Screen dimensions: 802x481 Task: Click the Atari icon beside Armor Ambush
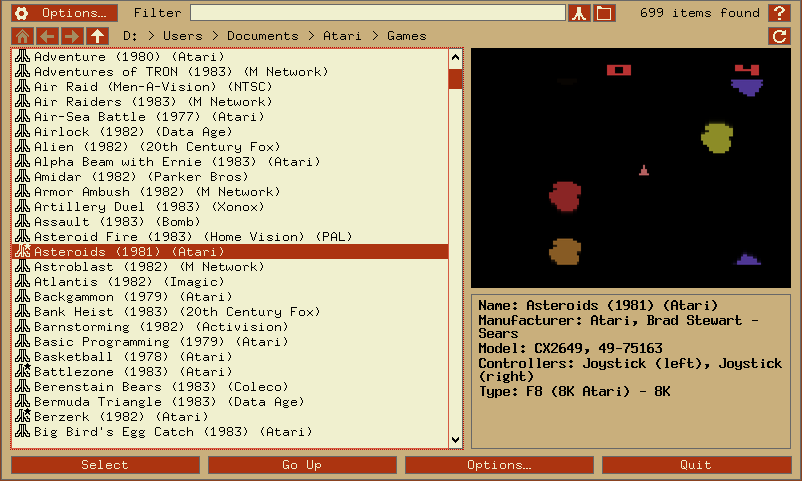(23, 191)
